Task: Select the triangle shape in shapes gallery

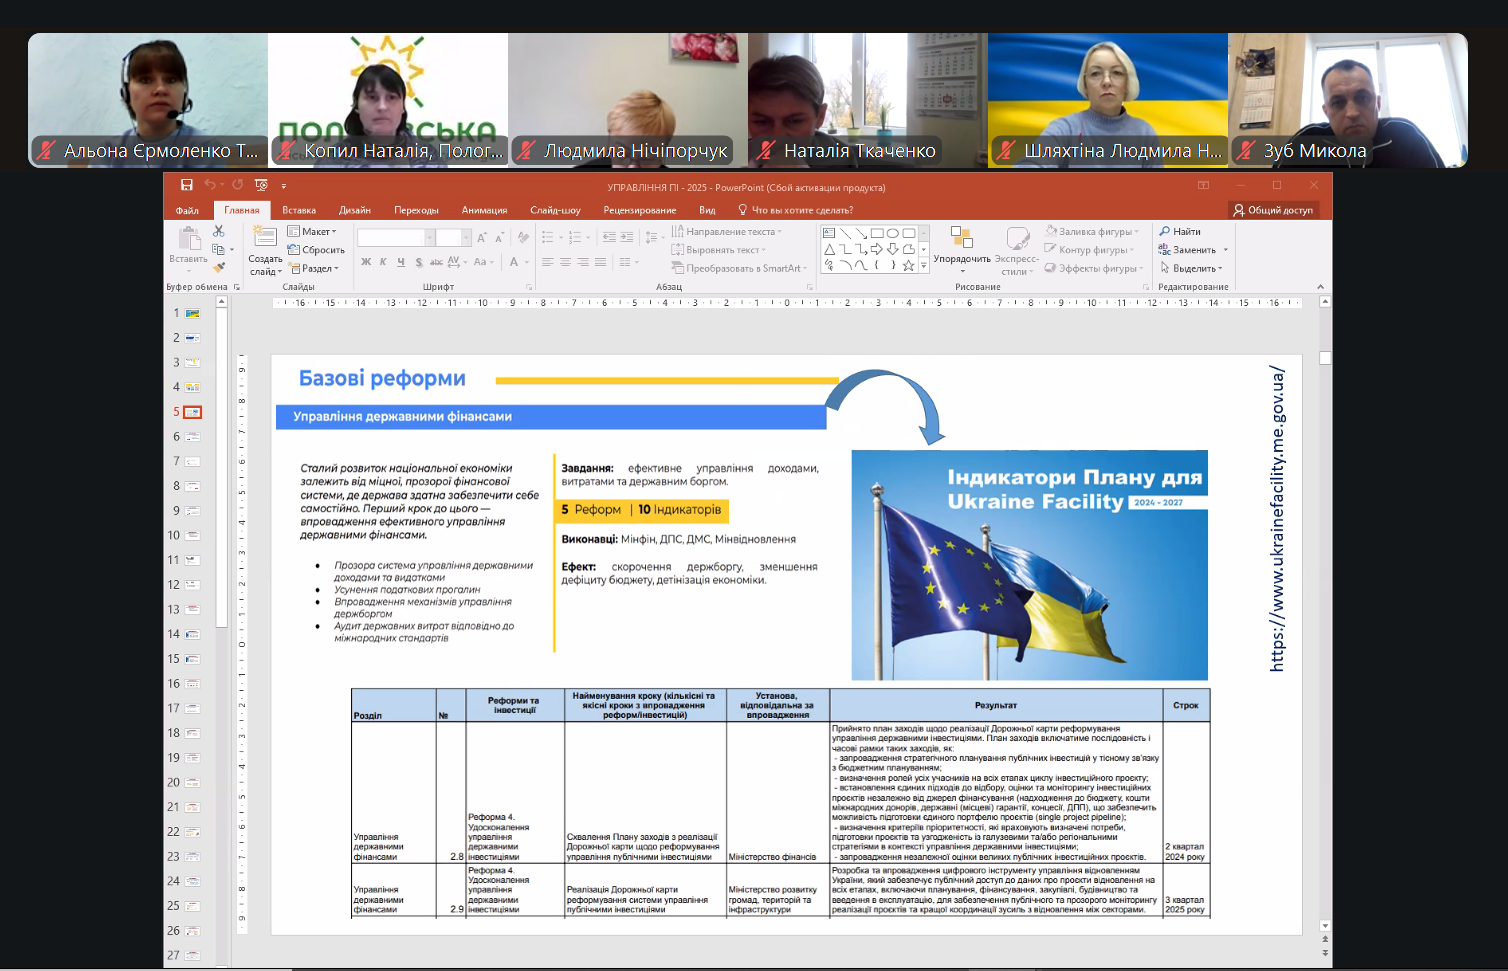Action: point(829,250)
